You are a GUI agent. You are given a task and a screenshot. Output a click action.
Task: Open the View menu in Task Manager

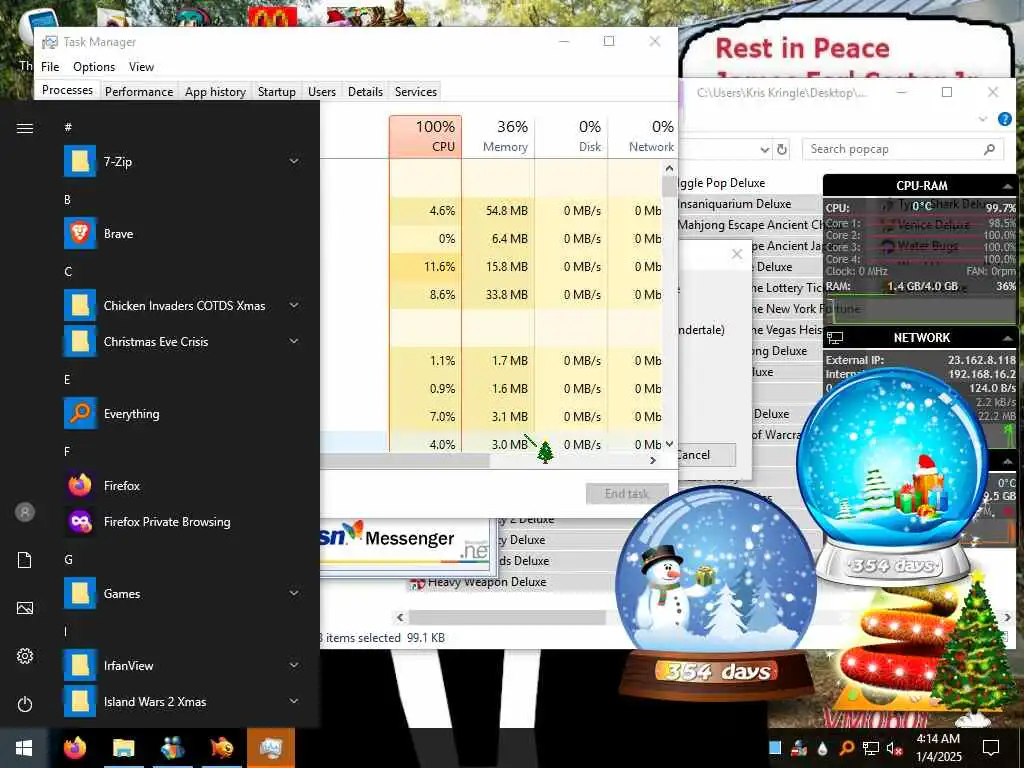141,67
